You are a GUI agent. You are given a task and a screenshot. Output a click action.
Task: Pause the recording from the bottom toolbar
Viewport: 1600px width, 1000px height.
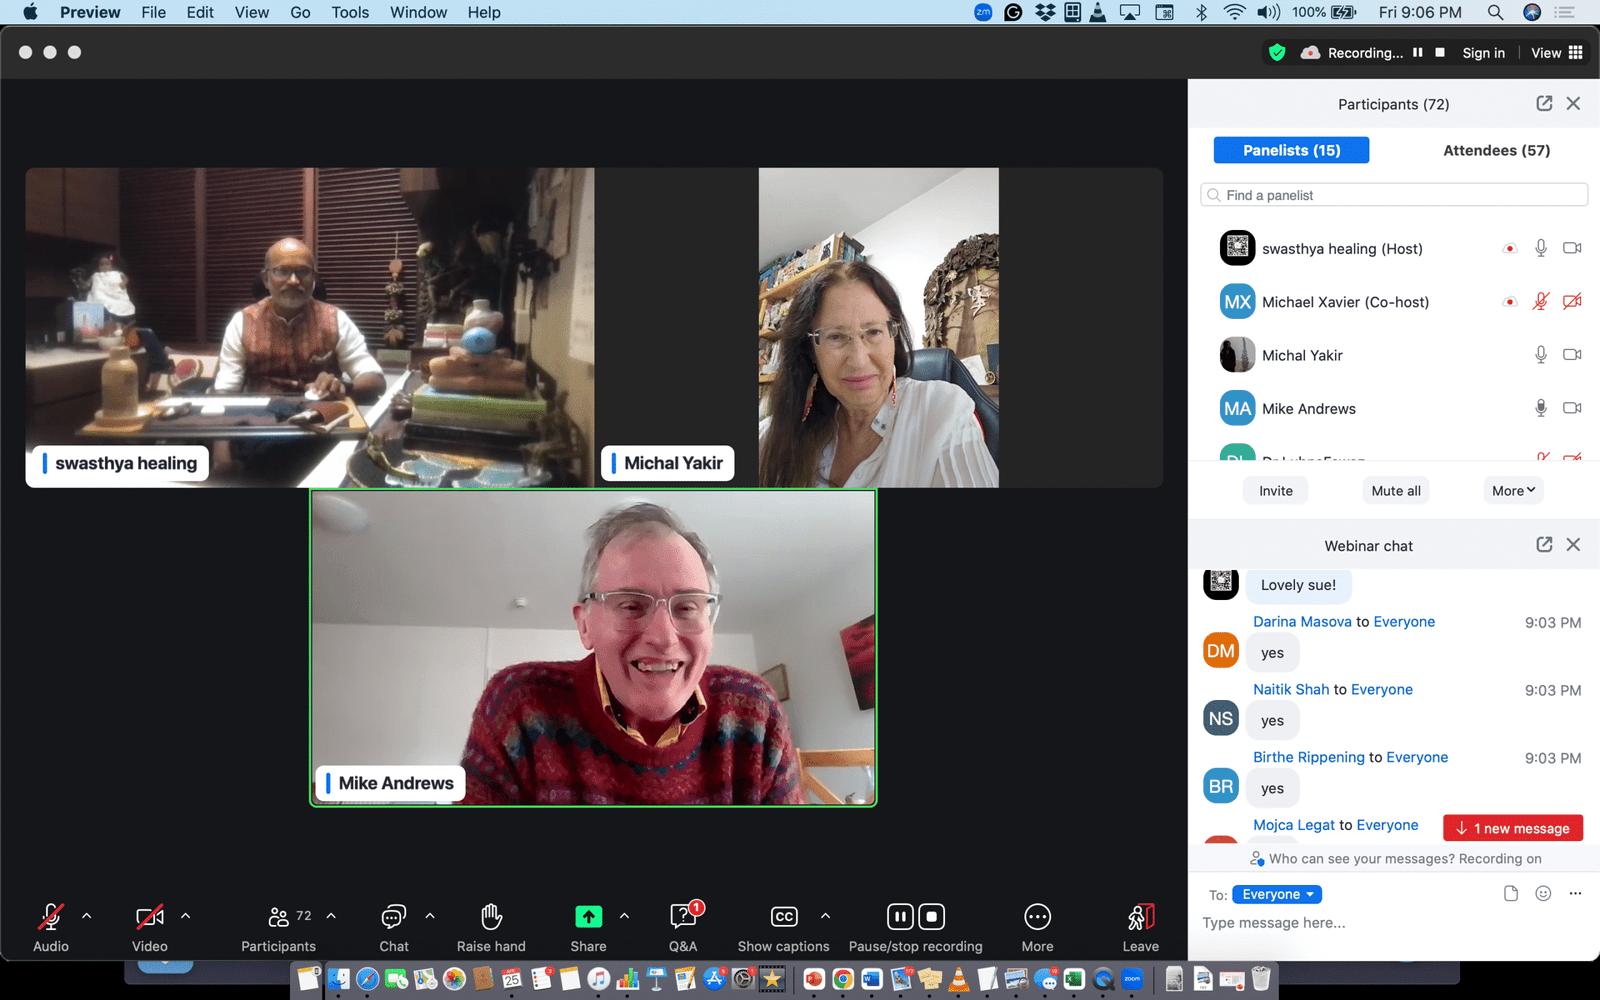[x=900, y=916]
